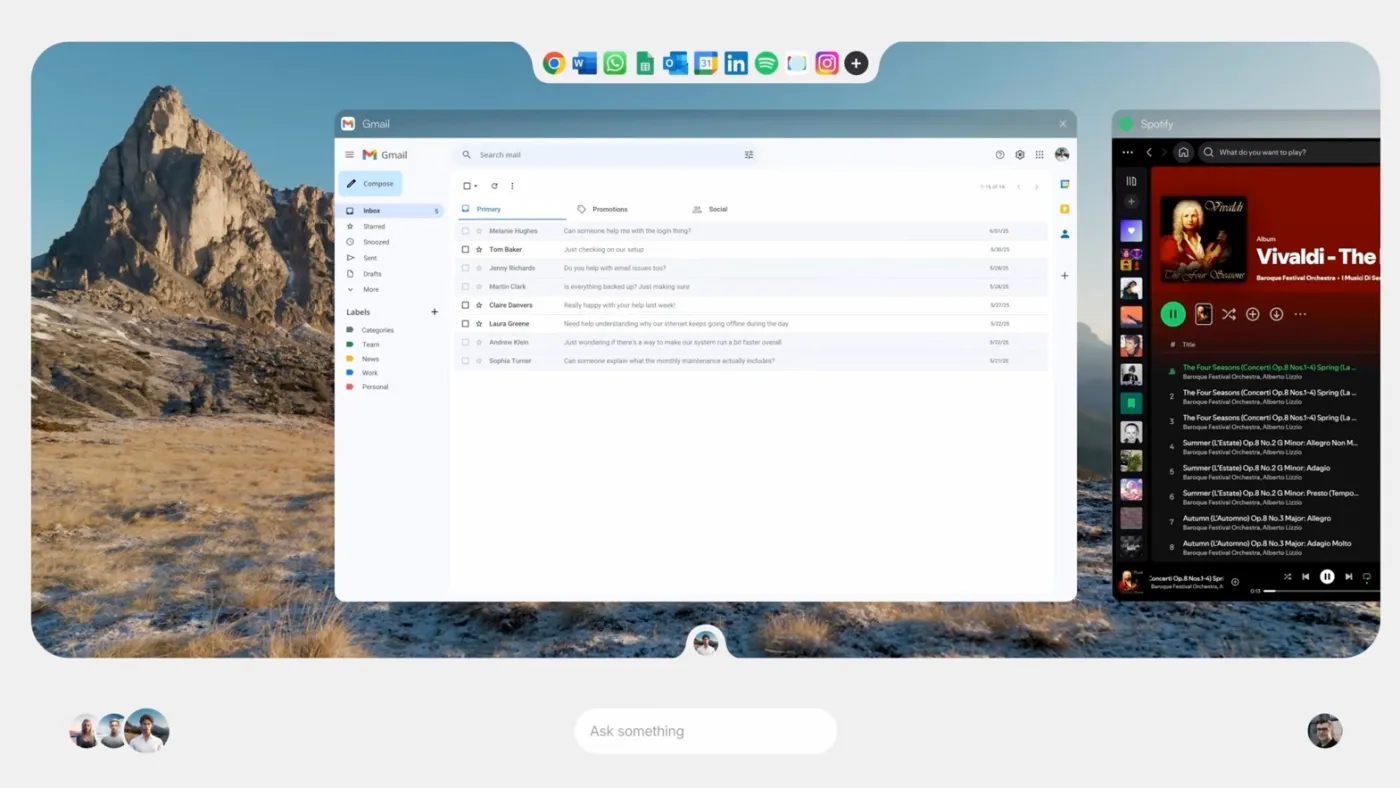Go to Spotify home

(1183, 153)
